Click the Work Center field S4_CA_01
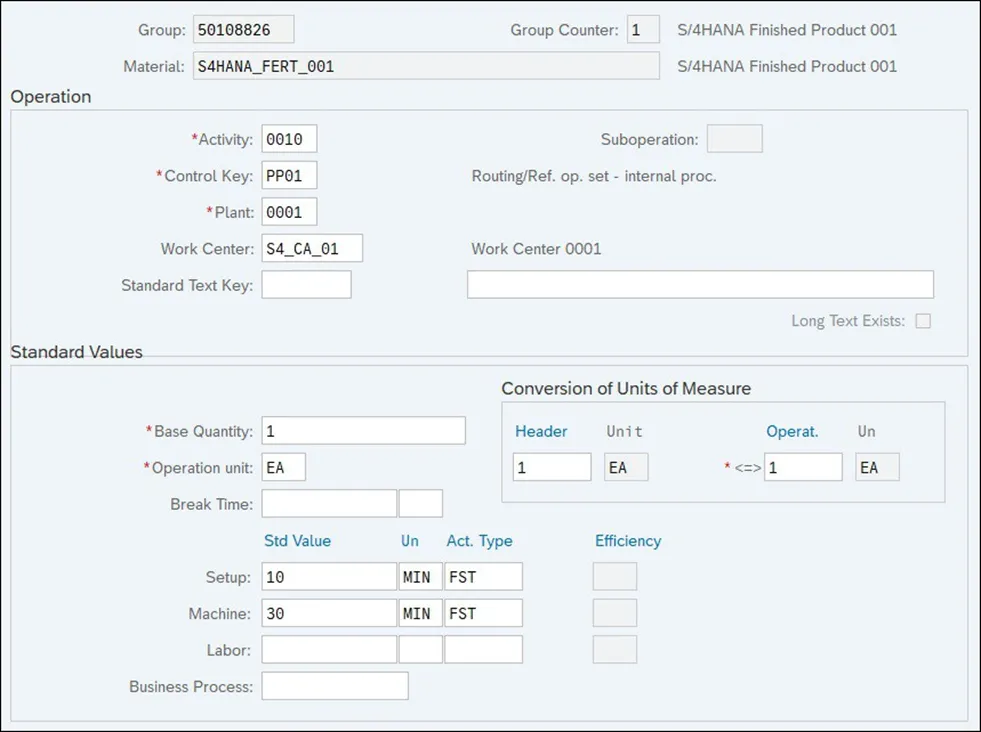 coord(312,248)
